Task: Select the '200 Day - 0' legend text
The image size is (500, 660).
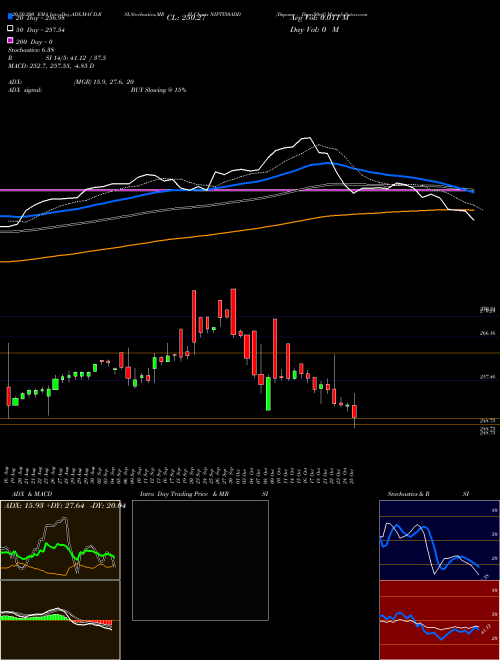Action: tap(35, 42)
